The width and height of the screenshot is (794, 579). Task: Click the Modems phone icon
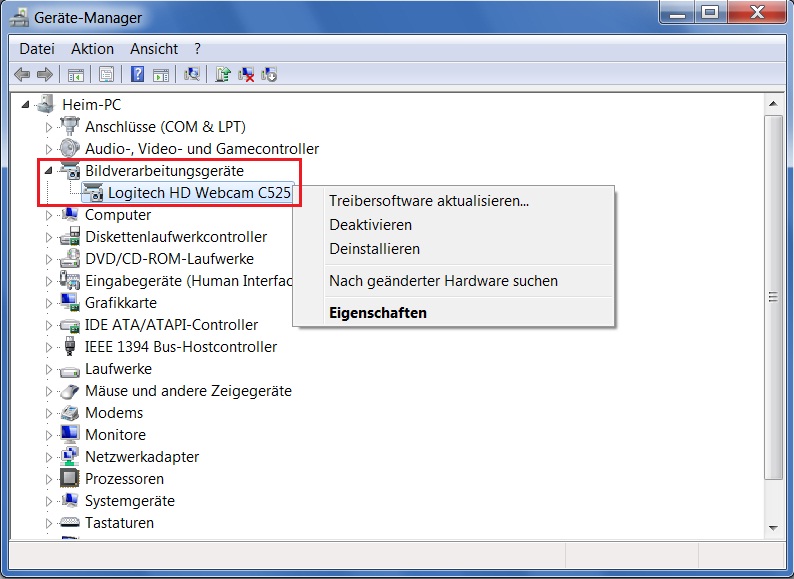(70, 413)
